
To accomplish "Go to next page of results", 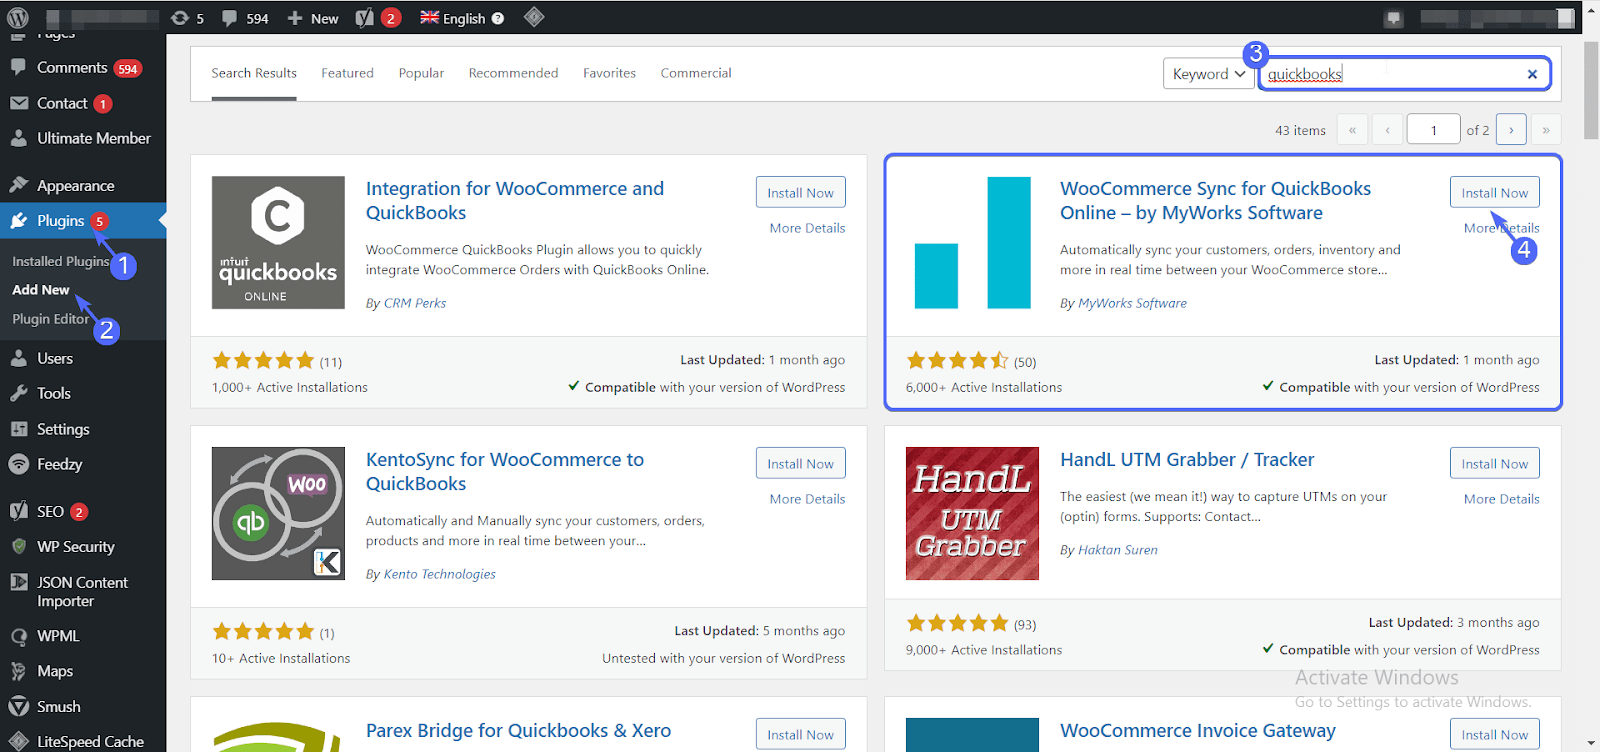I will click(1511, 130).
